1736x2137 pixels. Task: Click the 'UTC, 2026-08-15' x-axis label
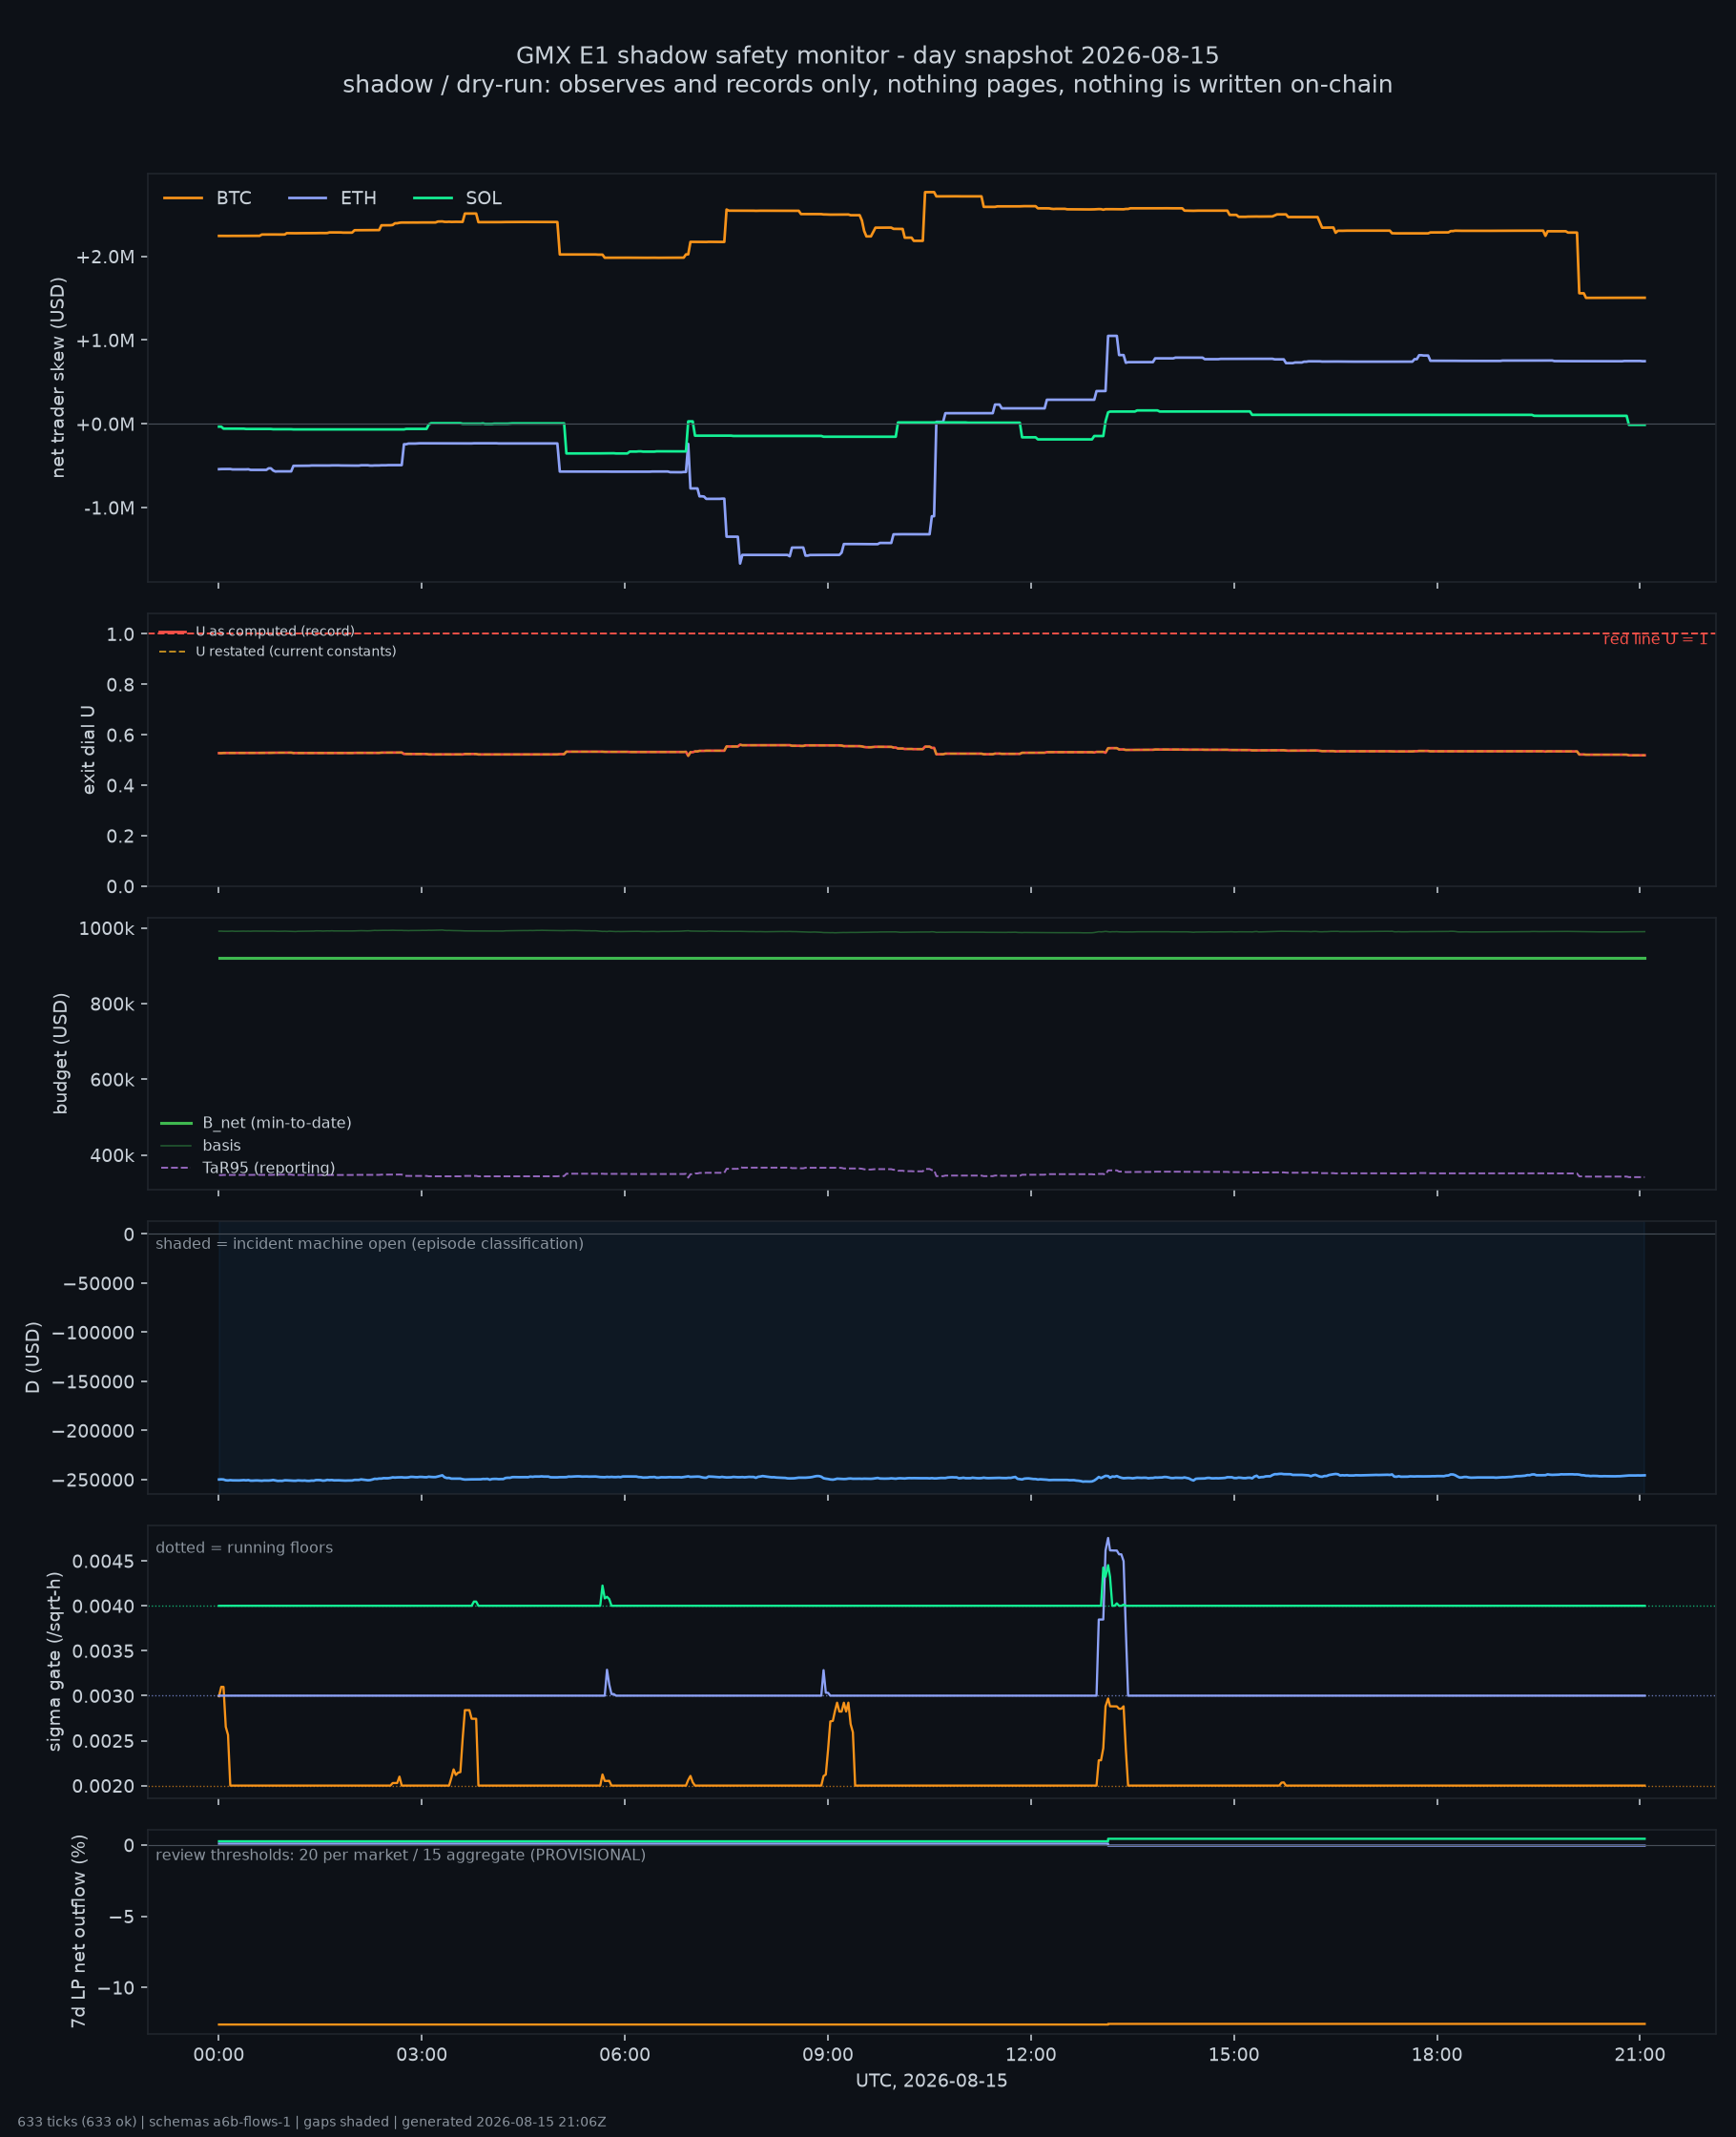click(x=931, y=2080)
